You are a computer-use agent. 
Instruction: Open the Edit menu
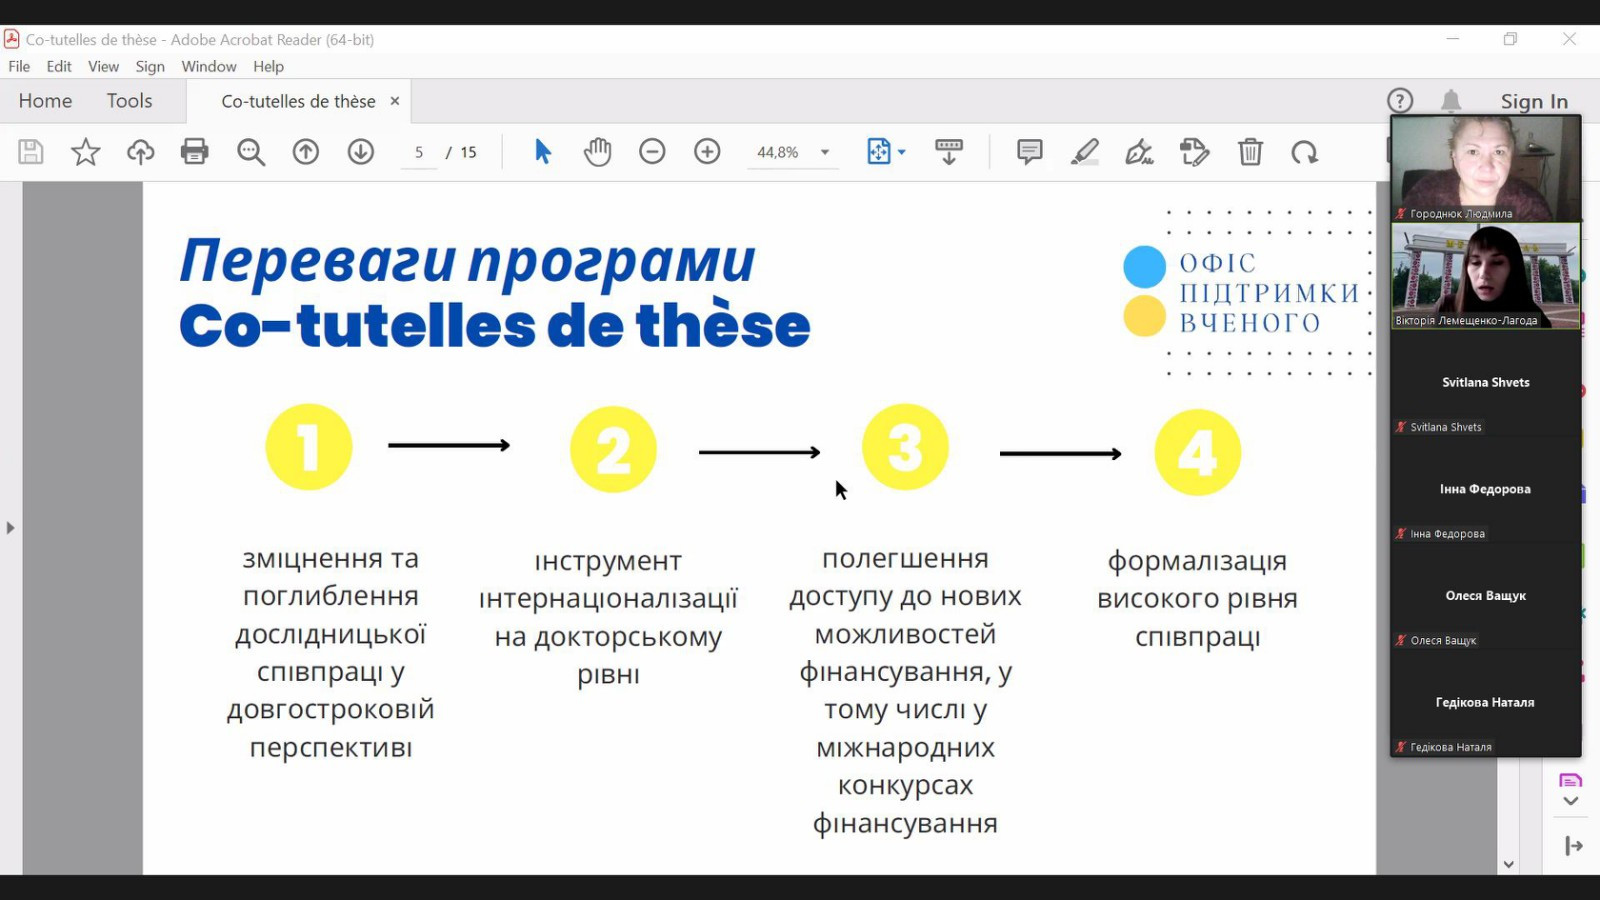[x=59, y=66]
